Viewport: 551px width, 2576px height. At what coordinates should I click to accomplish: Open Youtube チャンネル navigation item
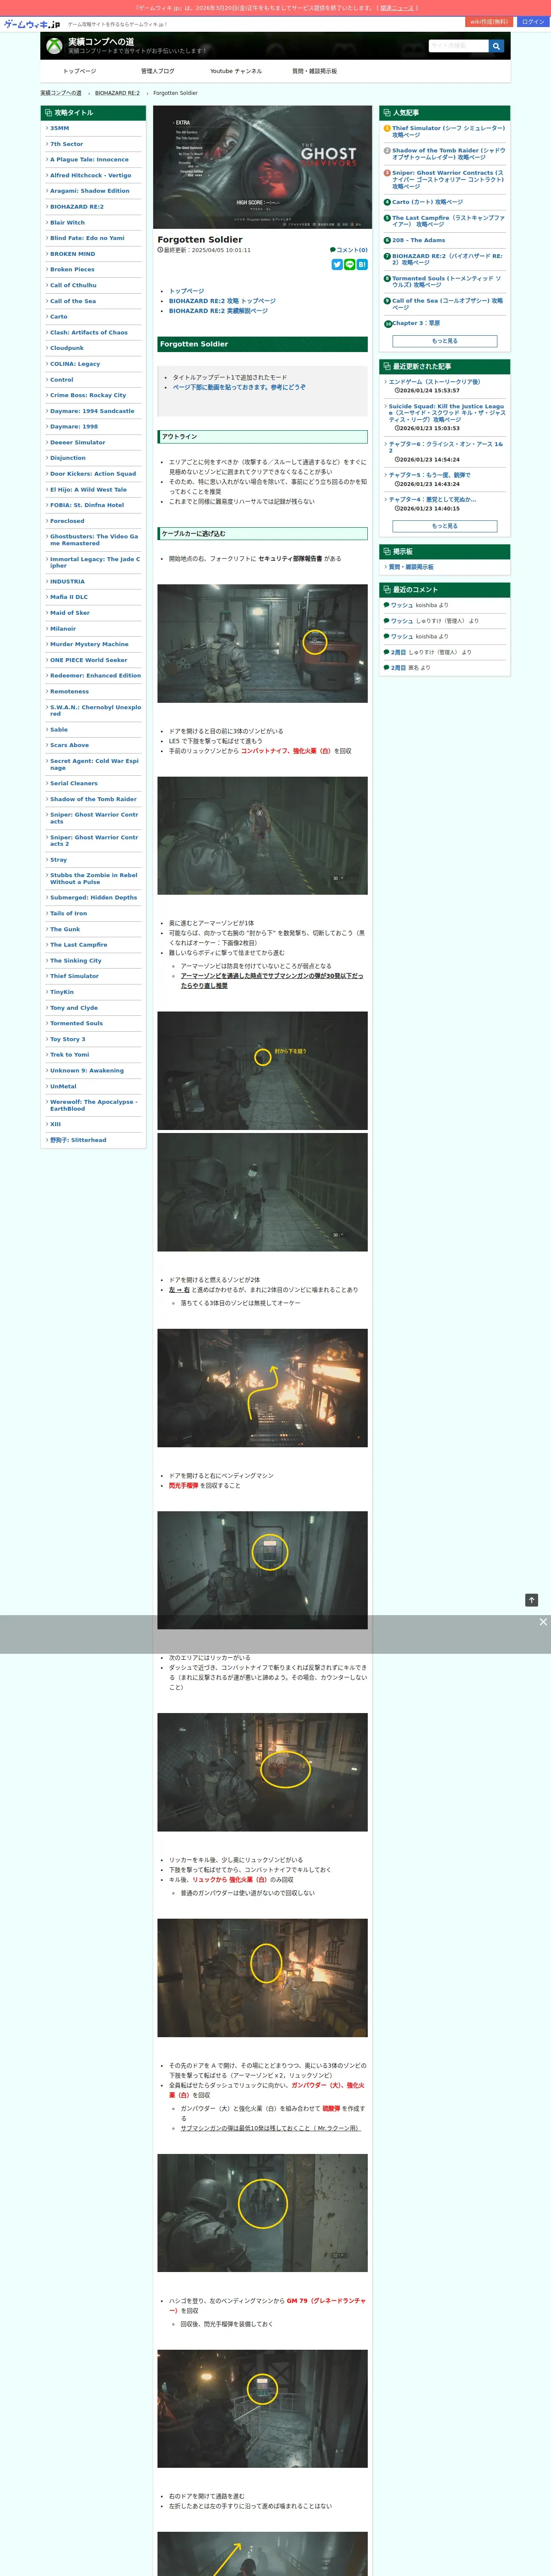pos(236,71)
